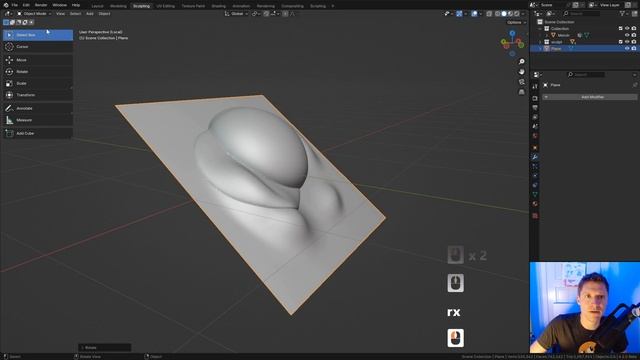
Task: Select the Move tool
Action: pos(38,60)
